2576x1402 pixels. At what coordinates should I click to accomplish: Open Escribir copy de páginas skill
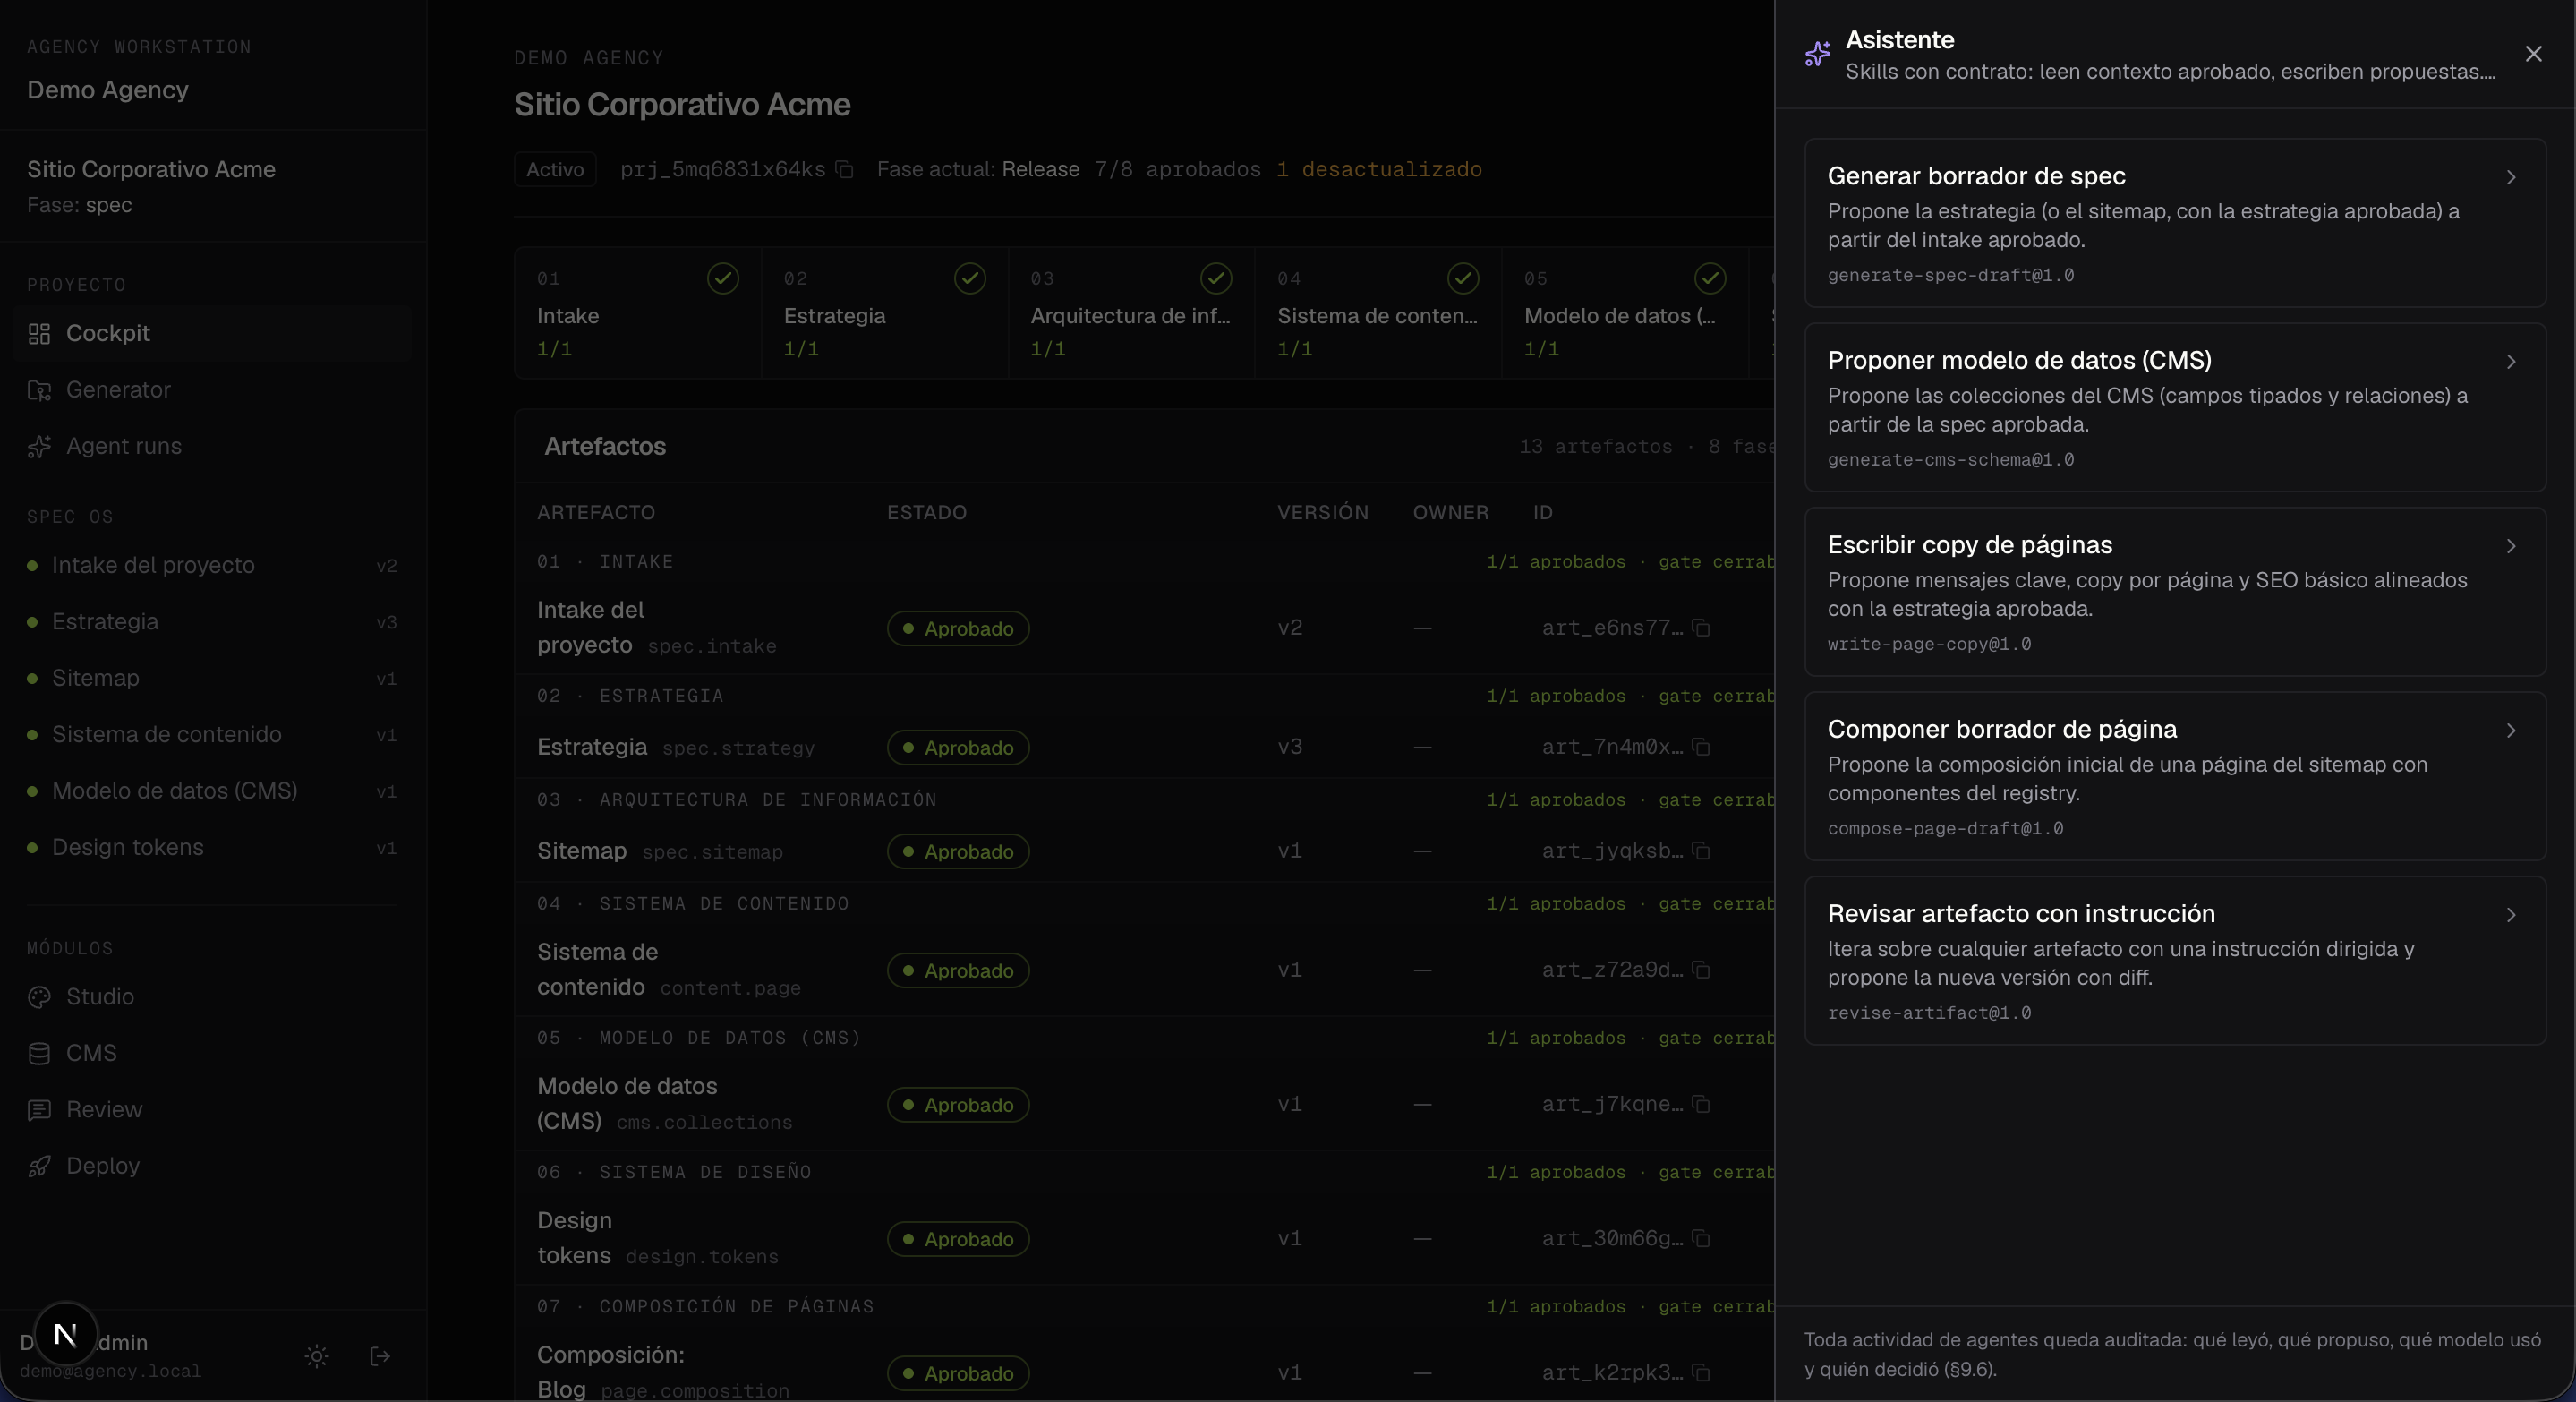click(x=2175, y=592)
